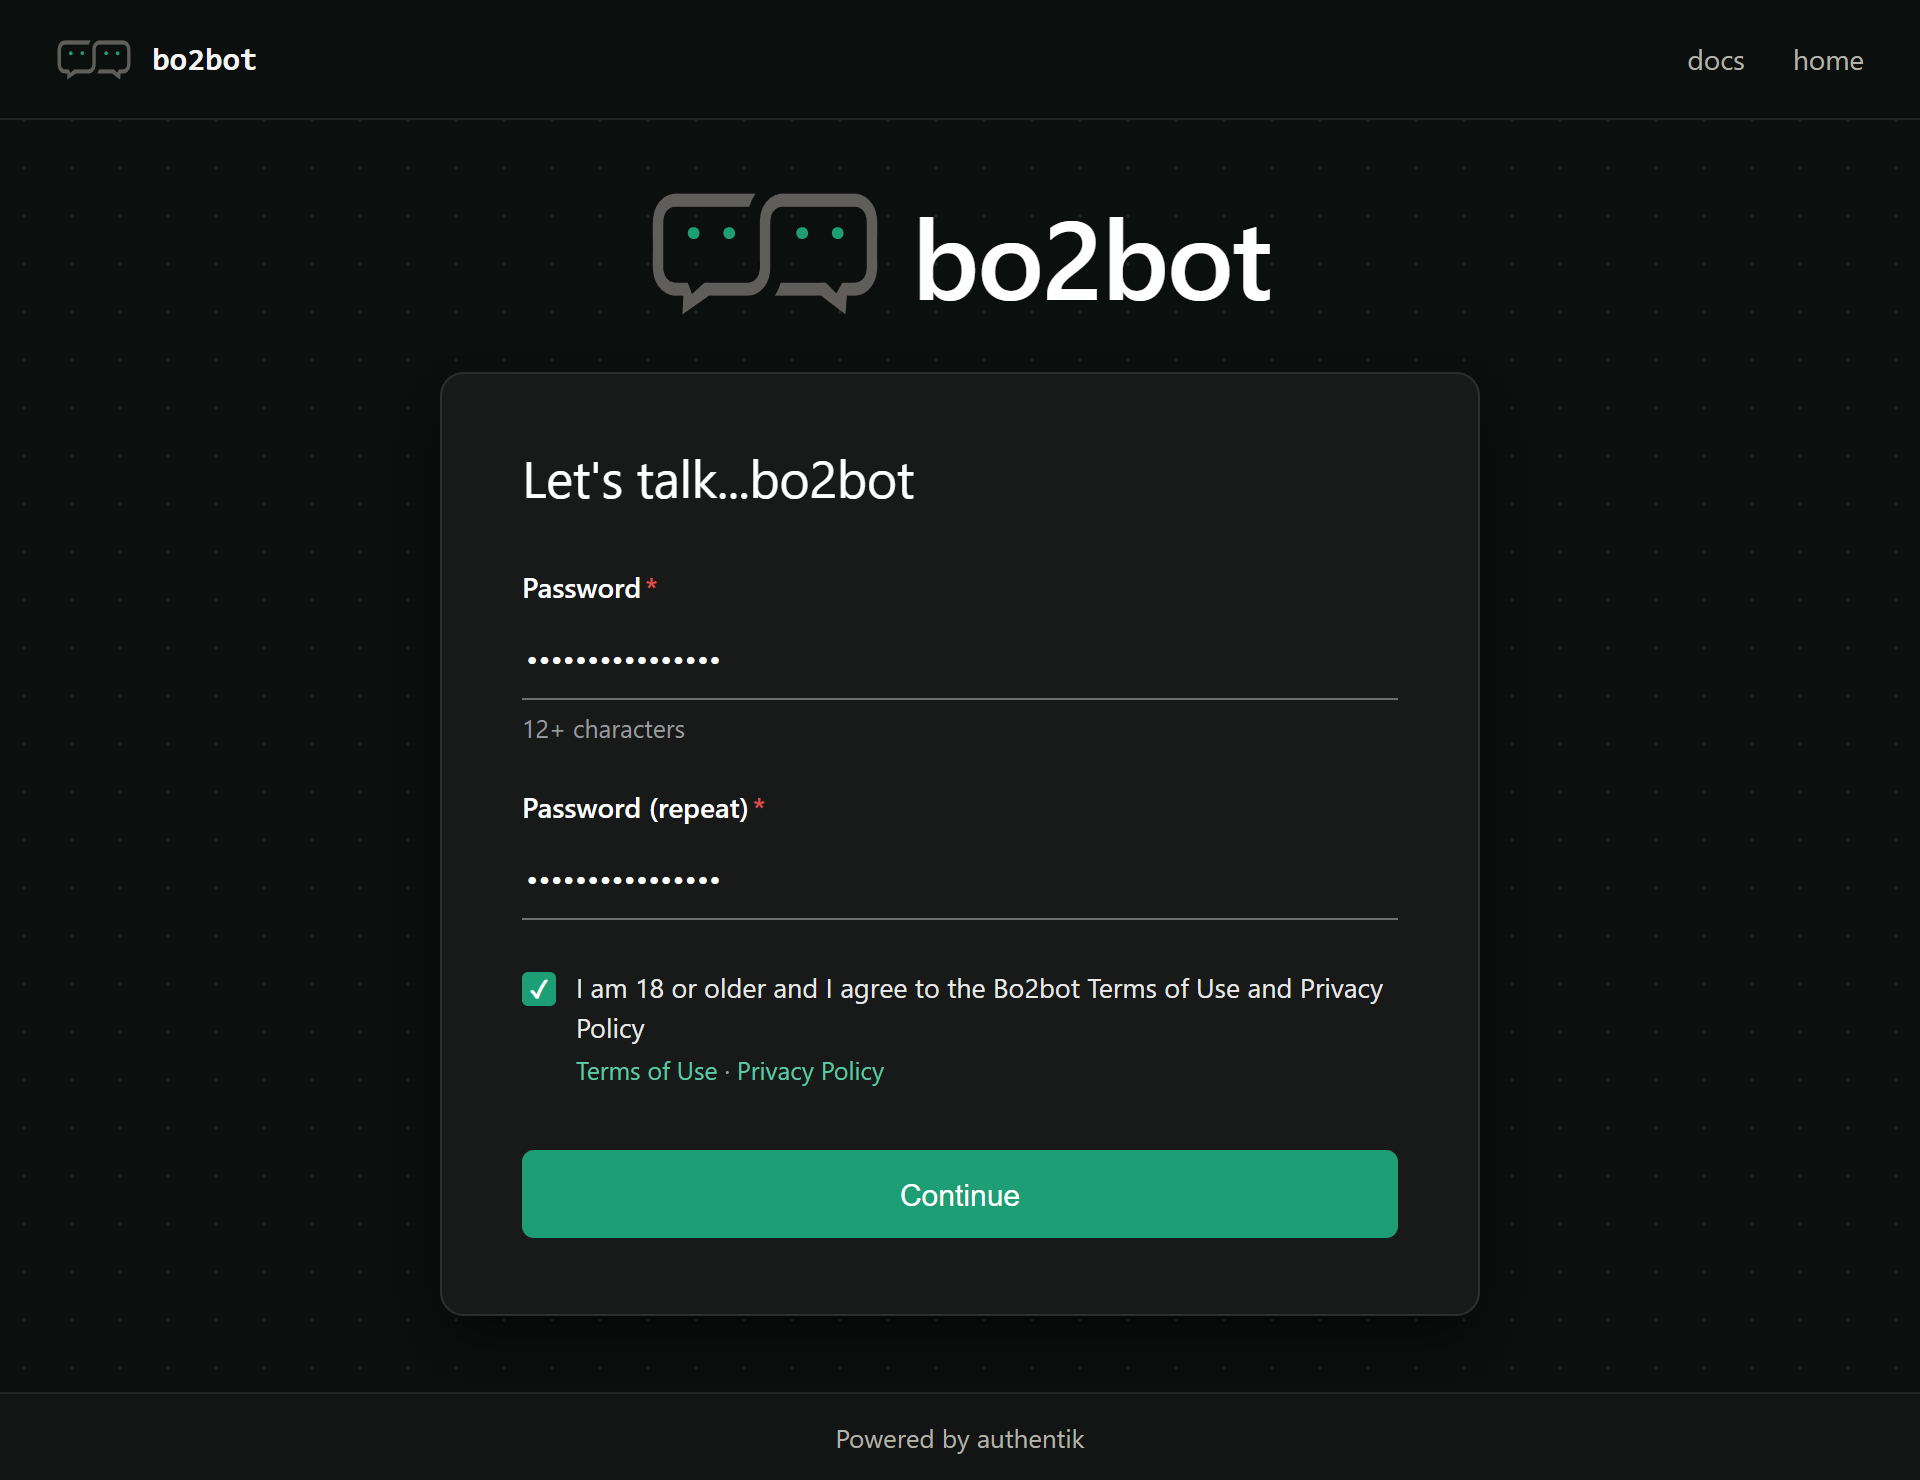Click the 'Powered by authentik' footer text
Viewport: 1920px width, 1480px height.
[x=960, y=1439]
